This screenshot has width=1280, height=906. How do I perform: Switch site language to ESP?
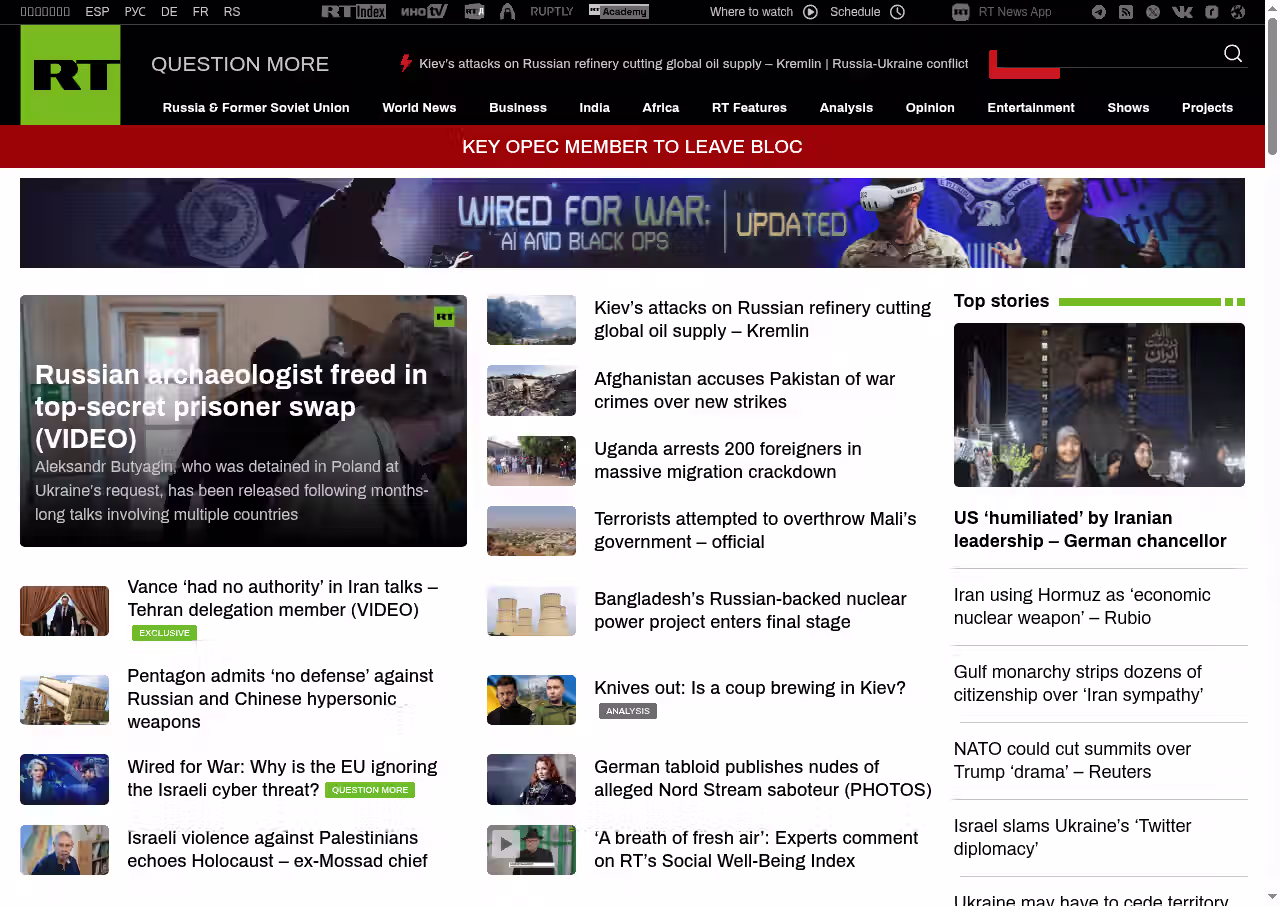click(97, 12)
